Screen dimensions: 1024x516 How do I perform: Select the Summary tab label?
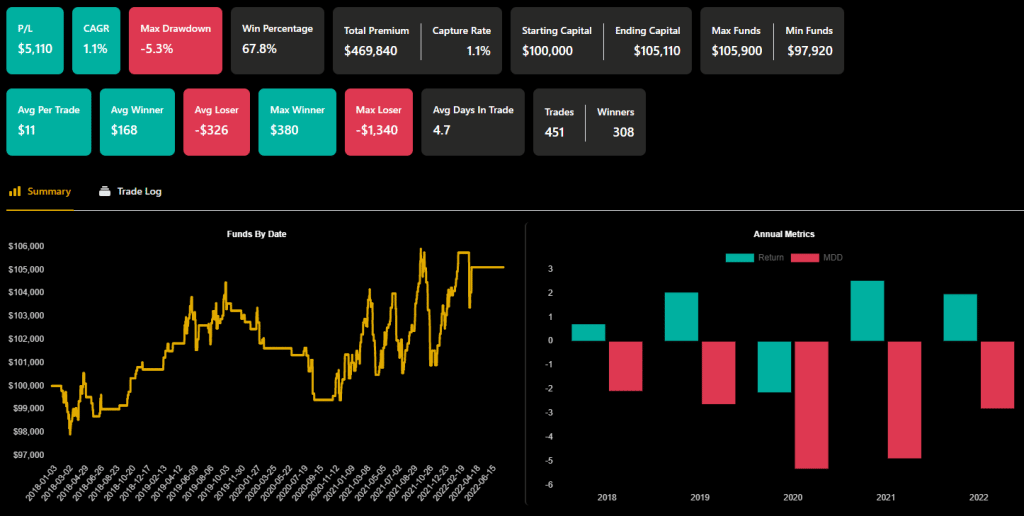point(49,191)
